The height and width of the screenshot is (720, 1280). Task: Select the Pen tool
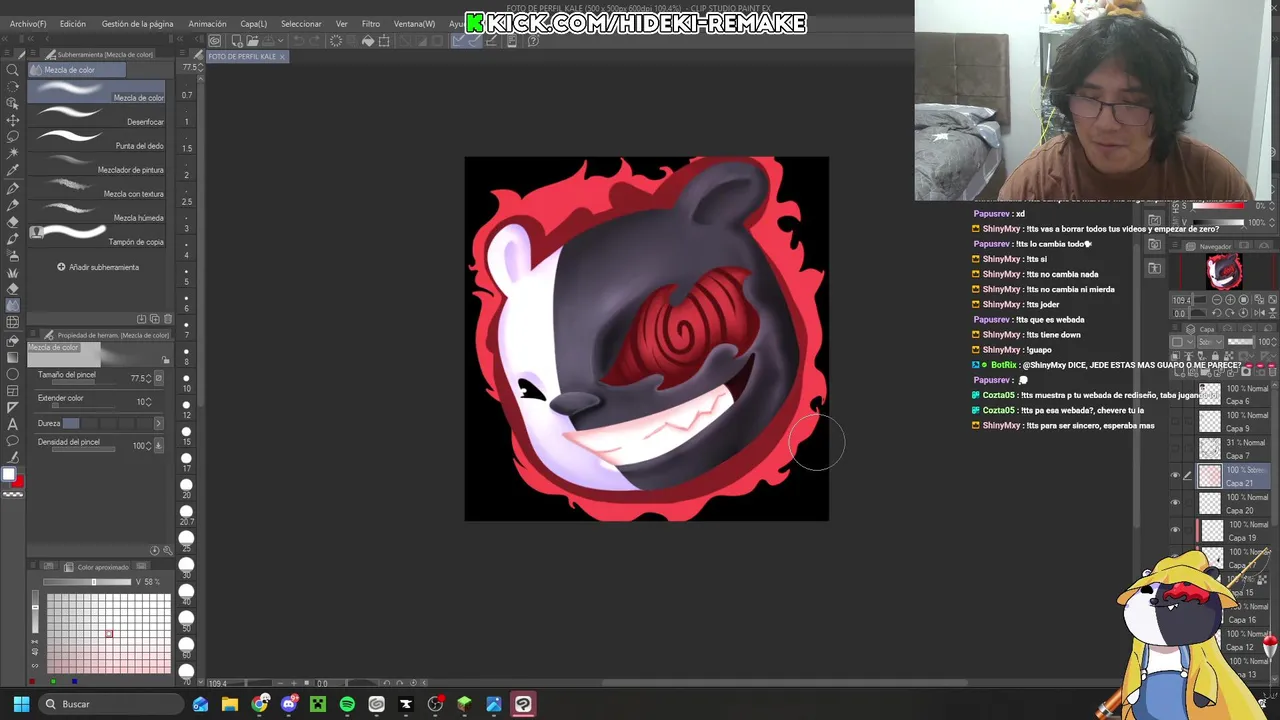13,187
